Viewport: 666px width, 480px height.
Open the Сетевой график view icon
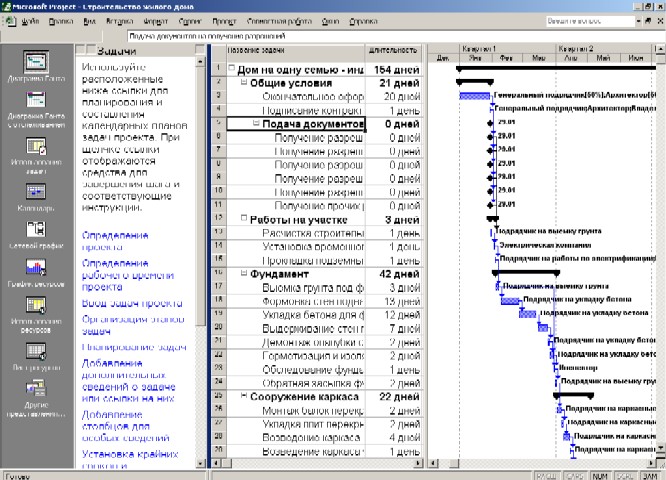[36, 229]
